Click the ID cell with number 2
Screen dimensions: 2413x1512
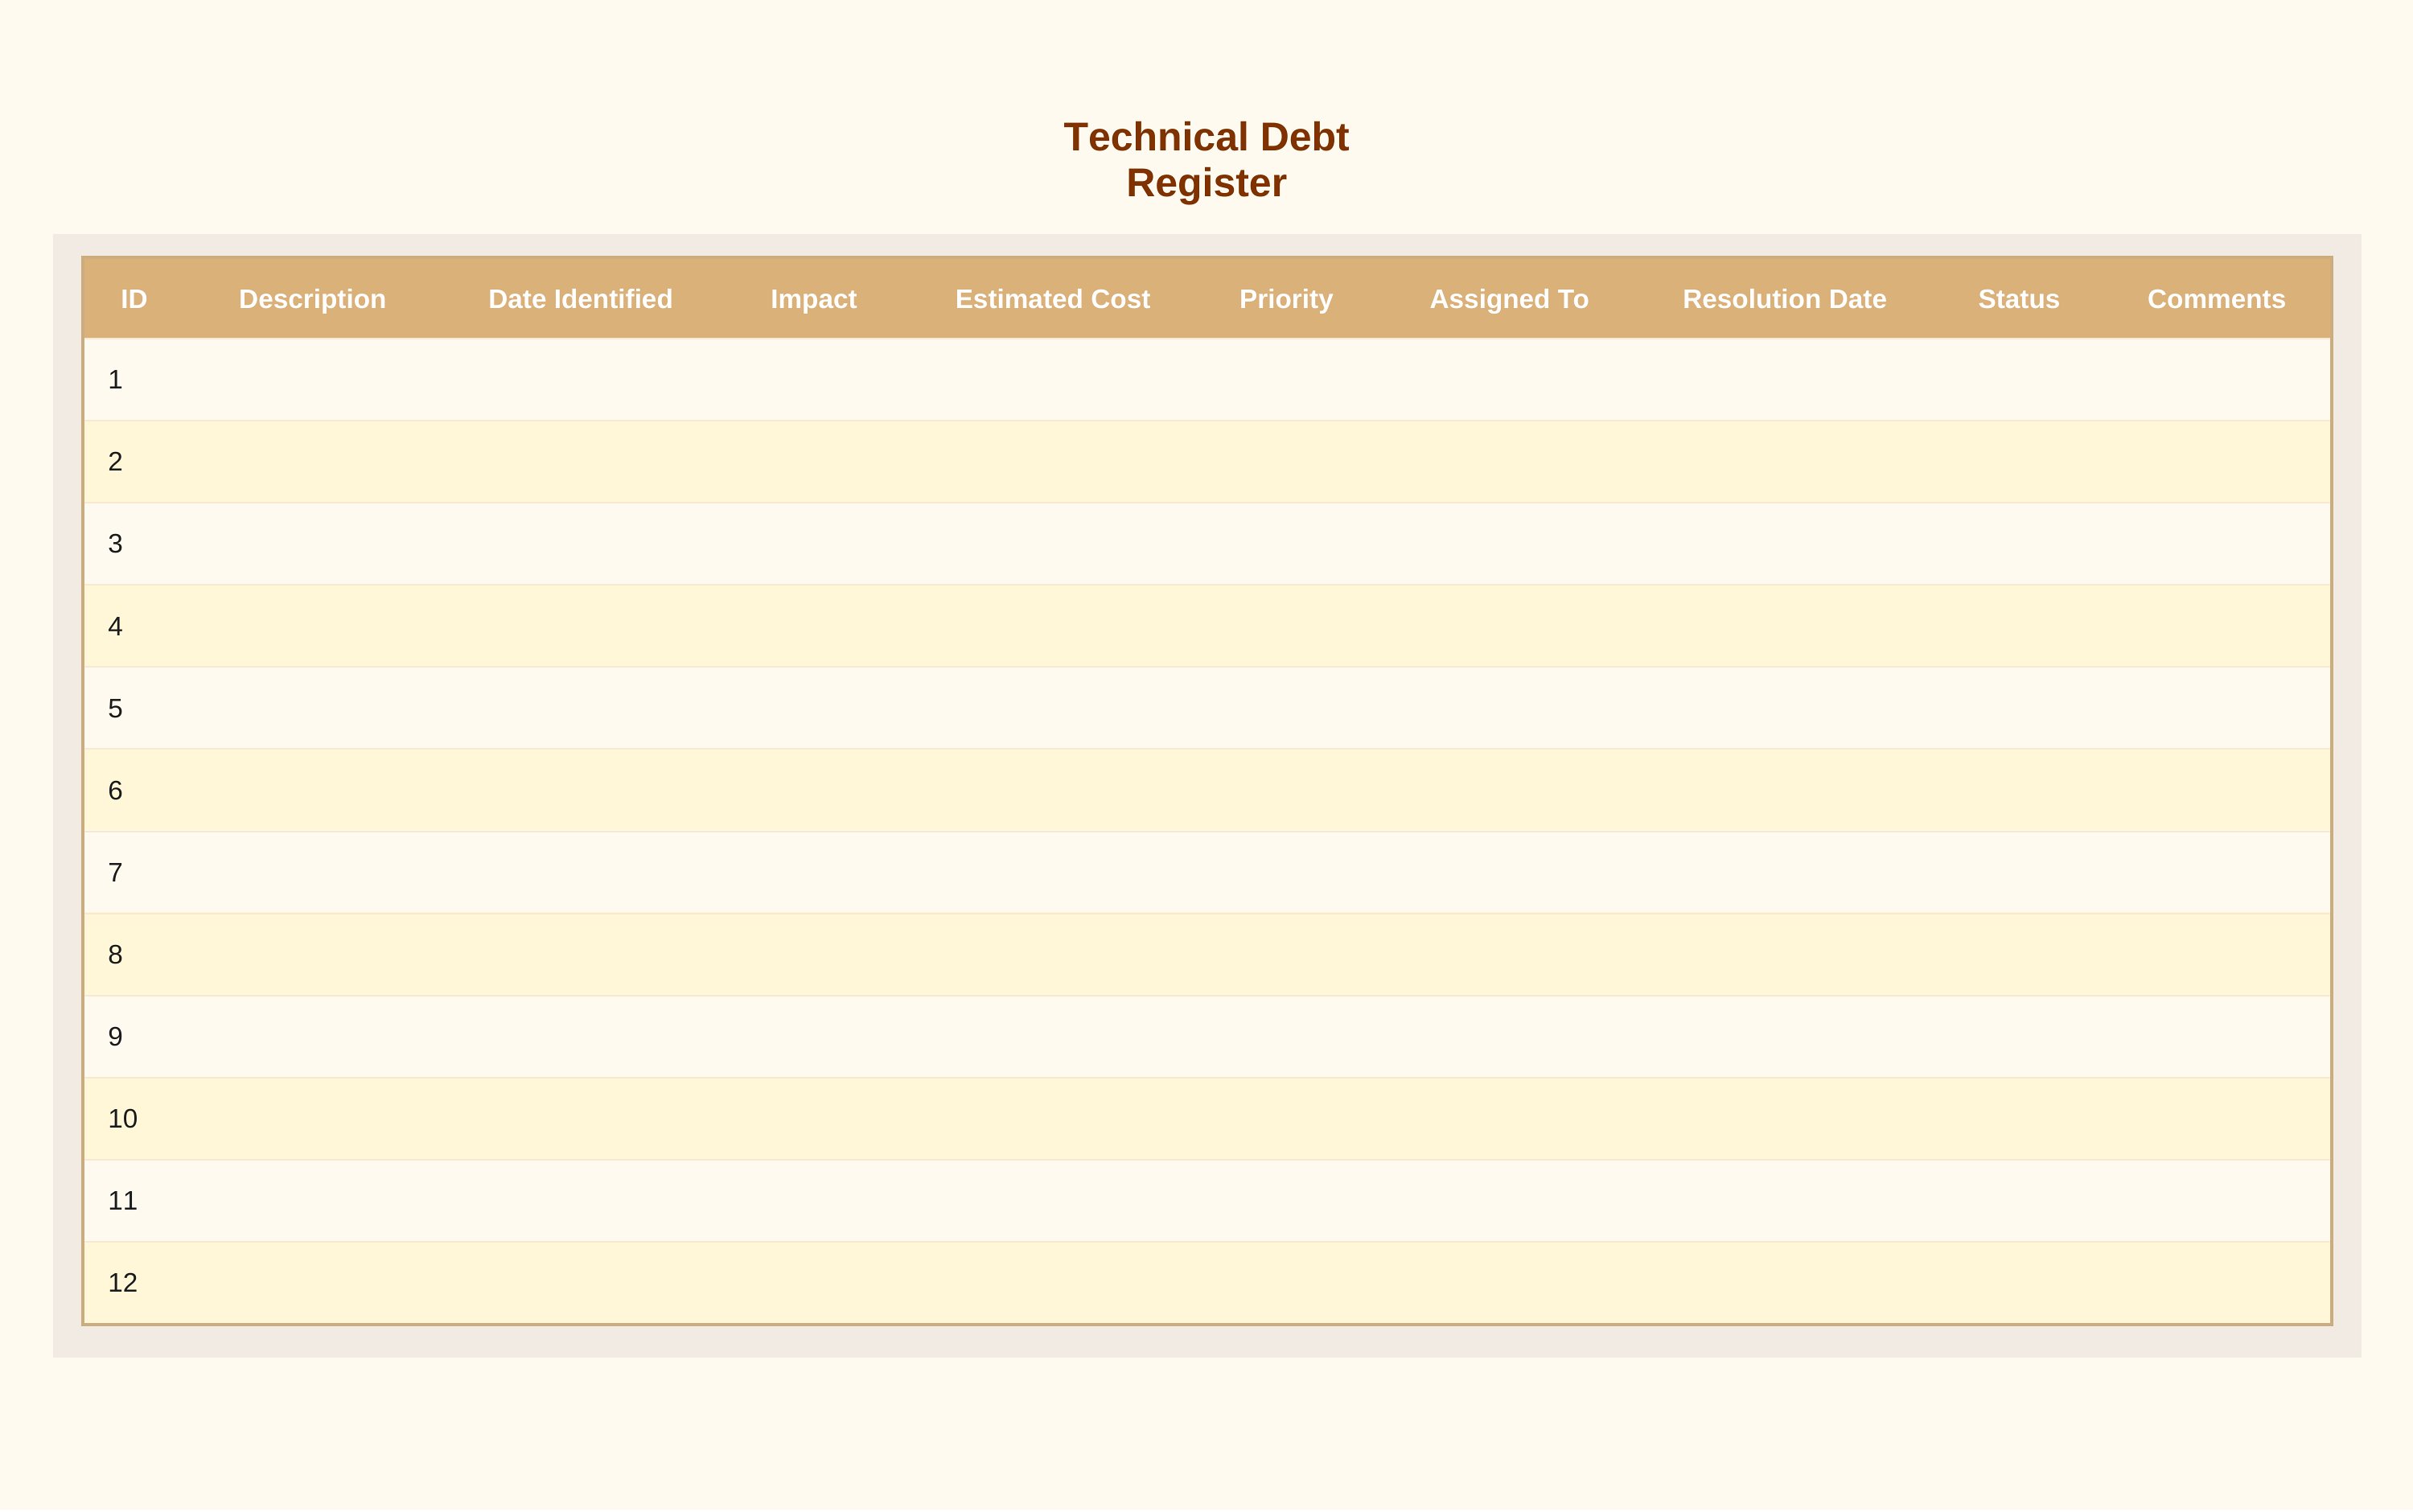134,462
